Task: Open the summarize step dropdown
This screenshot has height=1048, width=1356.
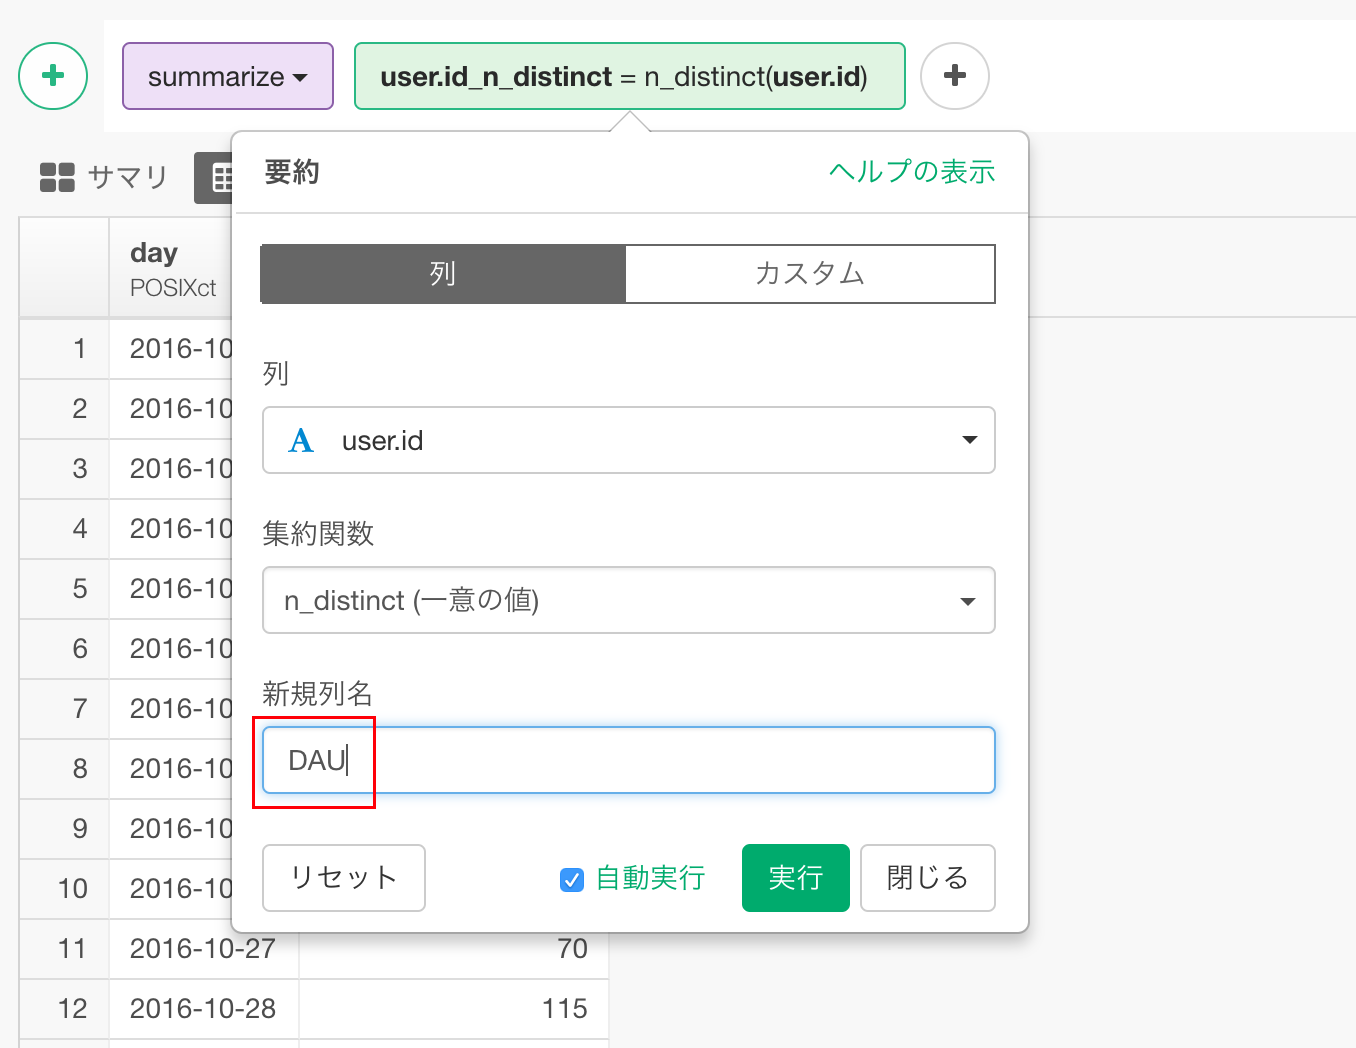Action: pos(228,76)
